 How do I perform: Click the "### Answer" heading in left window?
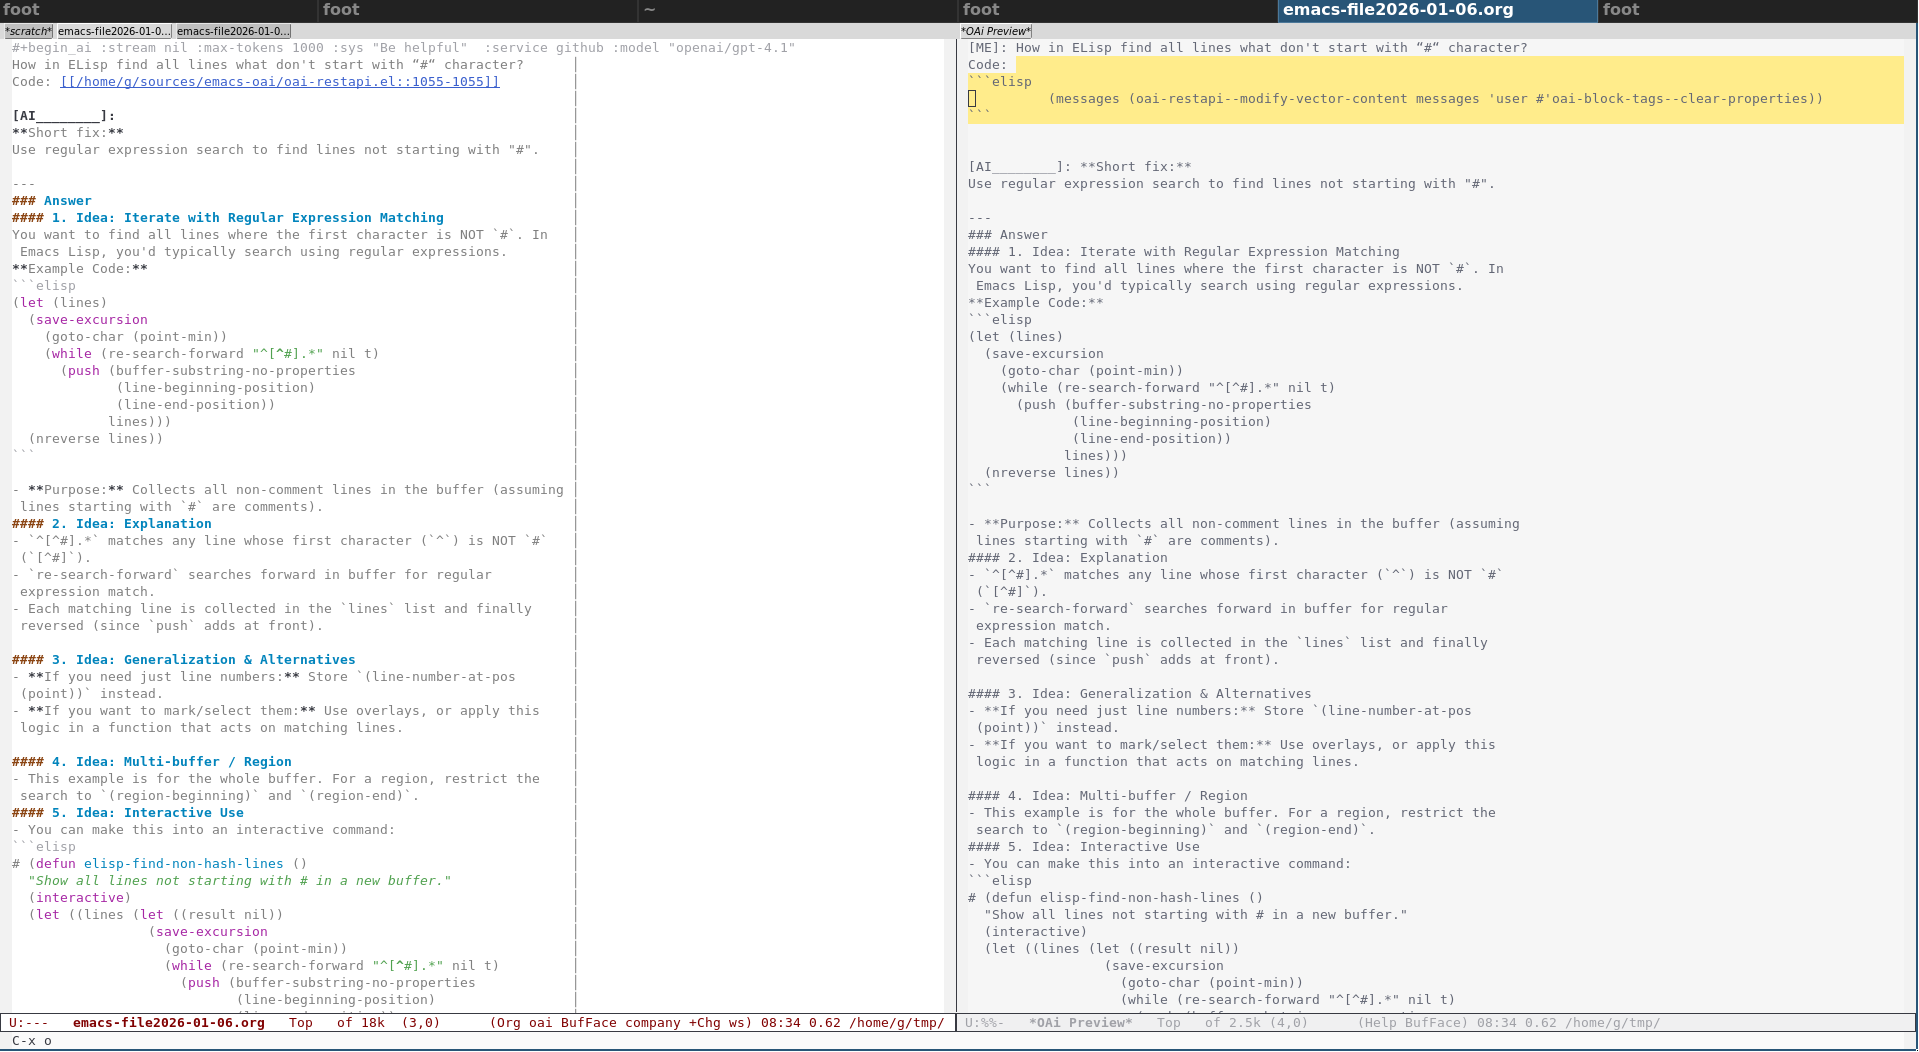coord(52,201)
